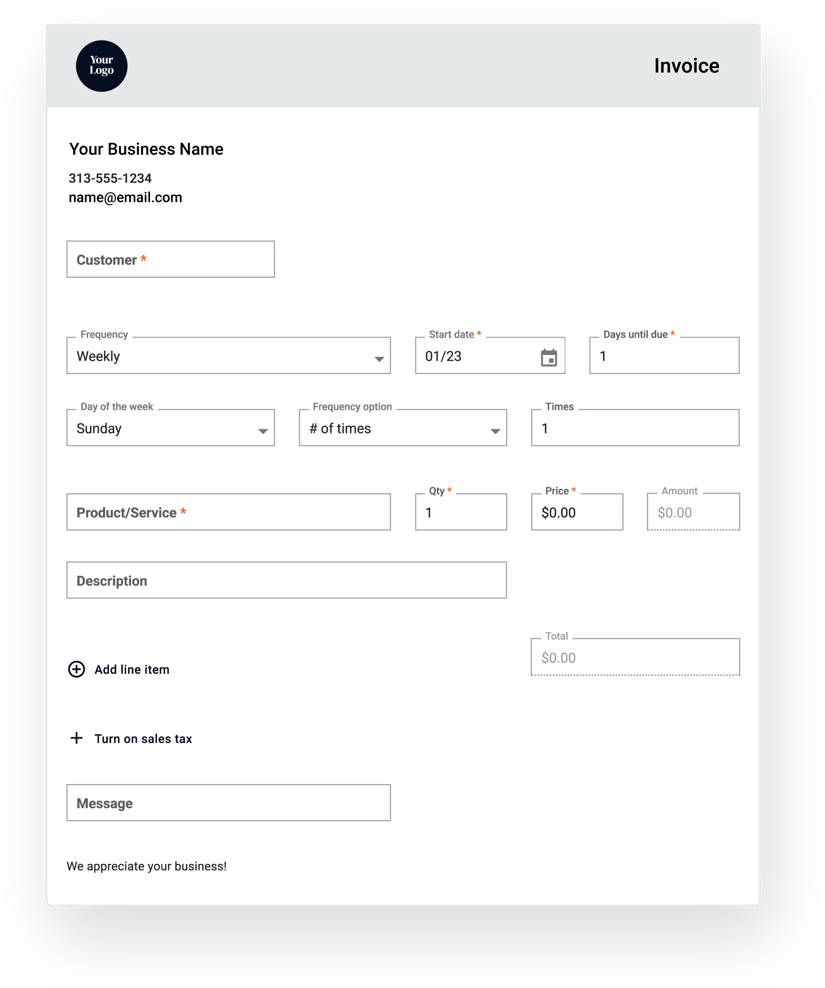The image size is (825, 988).
Task: Open the Frequency option dropdown showing # of times
Action: point(402,428)
